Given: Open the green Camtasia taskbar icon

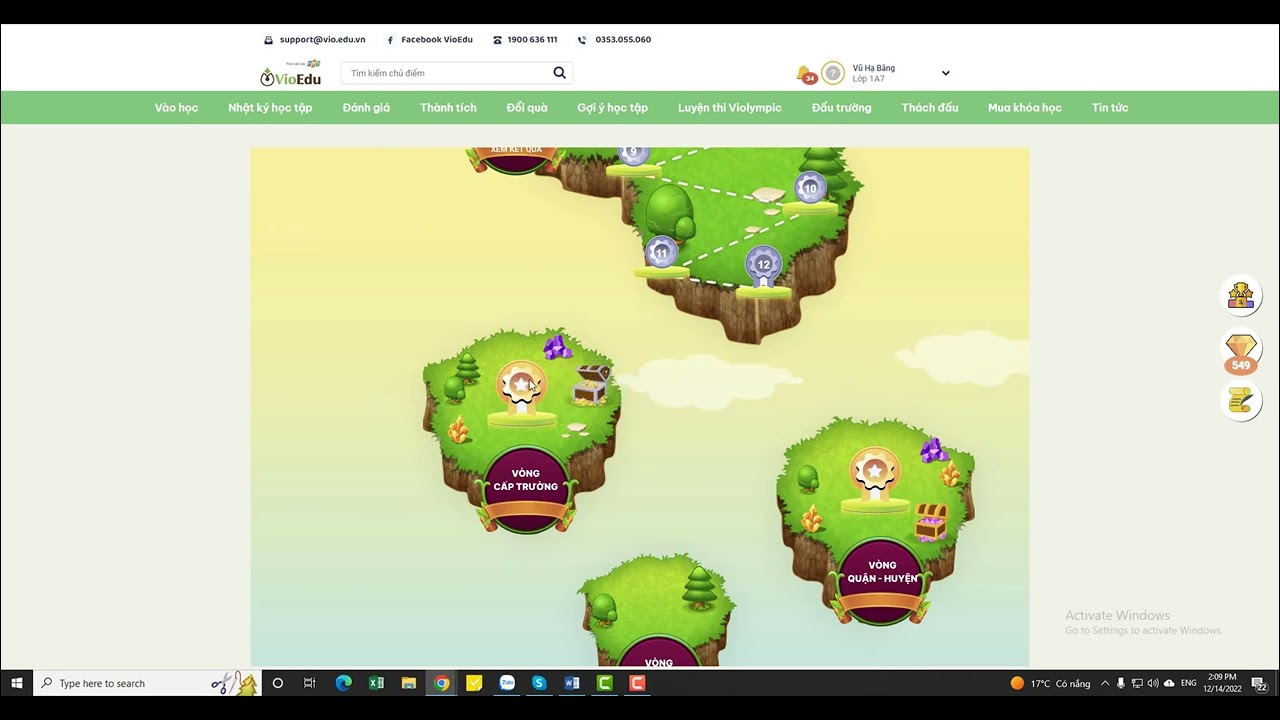Looking at the screenshot, I should pos(605,683).
